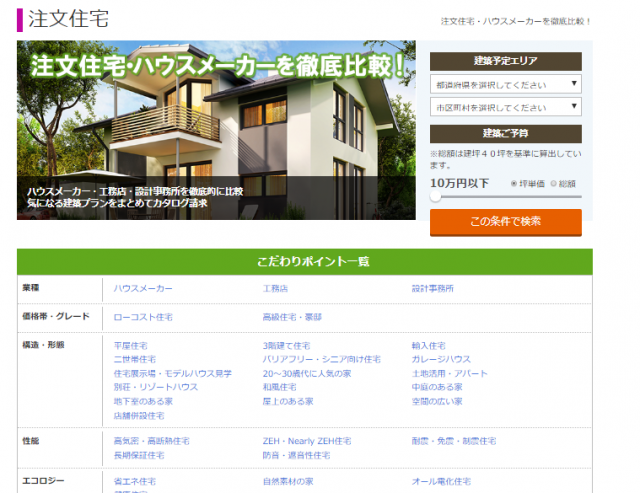Select the 坪単価 radio button
This screenshot has width=640, height=493.
pyautogui.click(x=515, y=183)
